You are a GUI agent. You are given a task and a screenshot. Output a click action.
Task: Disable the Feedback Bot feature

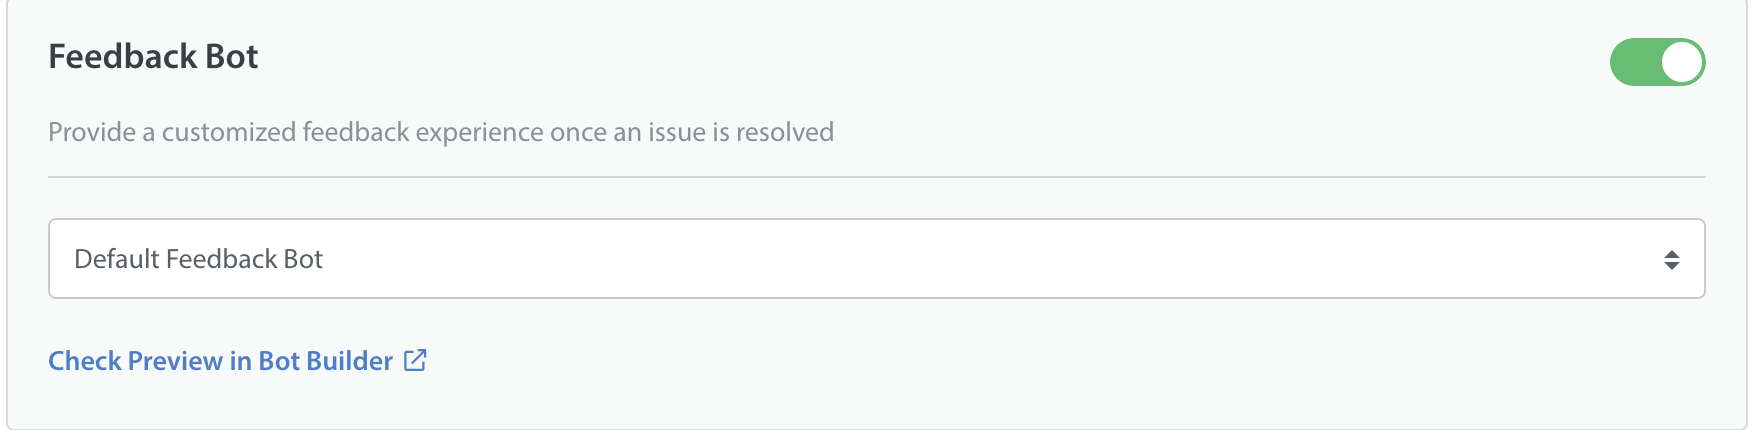point(1657,62)
